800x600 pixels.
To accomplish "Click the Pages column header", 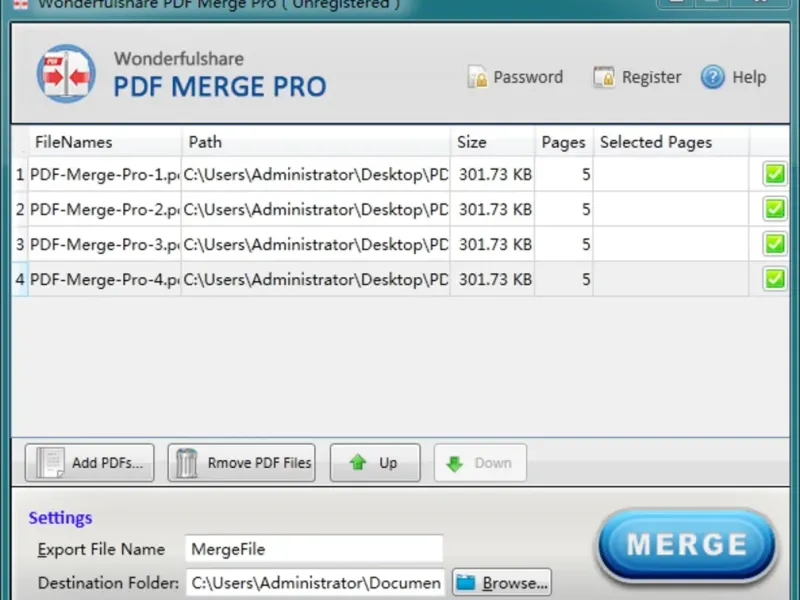I will click(563, 142).
